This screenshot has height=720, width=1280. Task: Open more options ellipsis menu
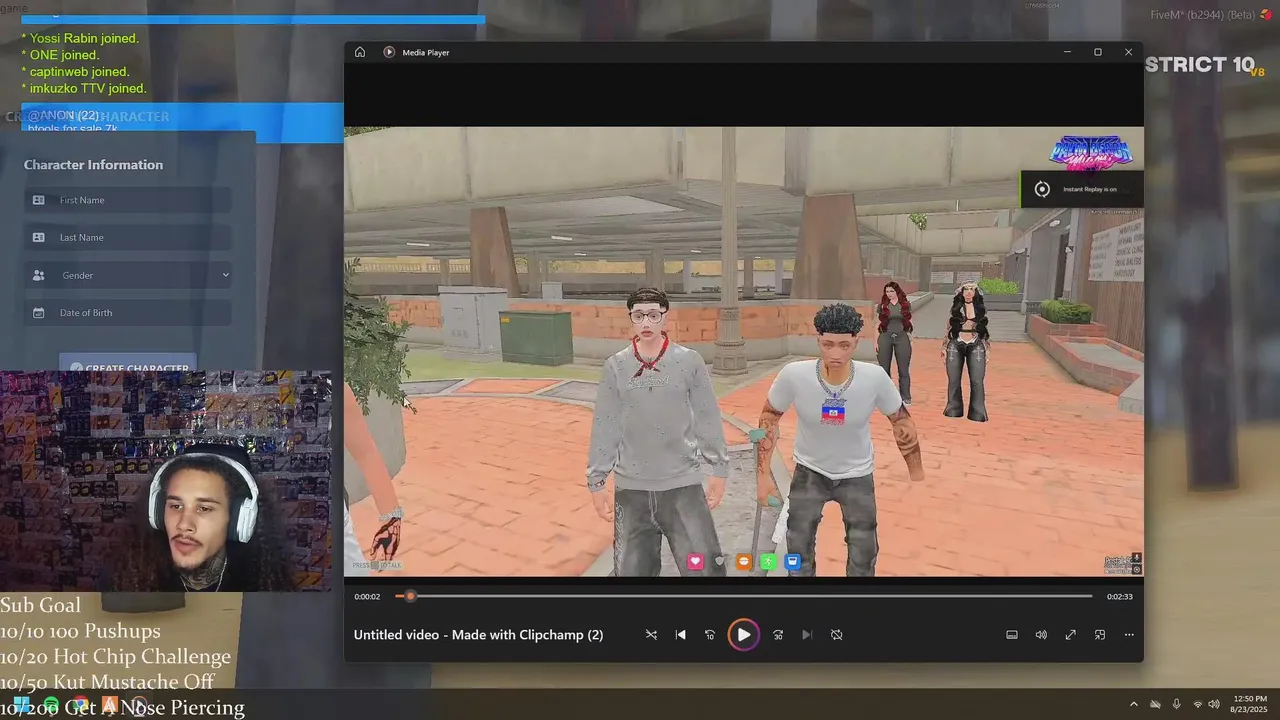1129,635
